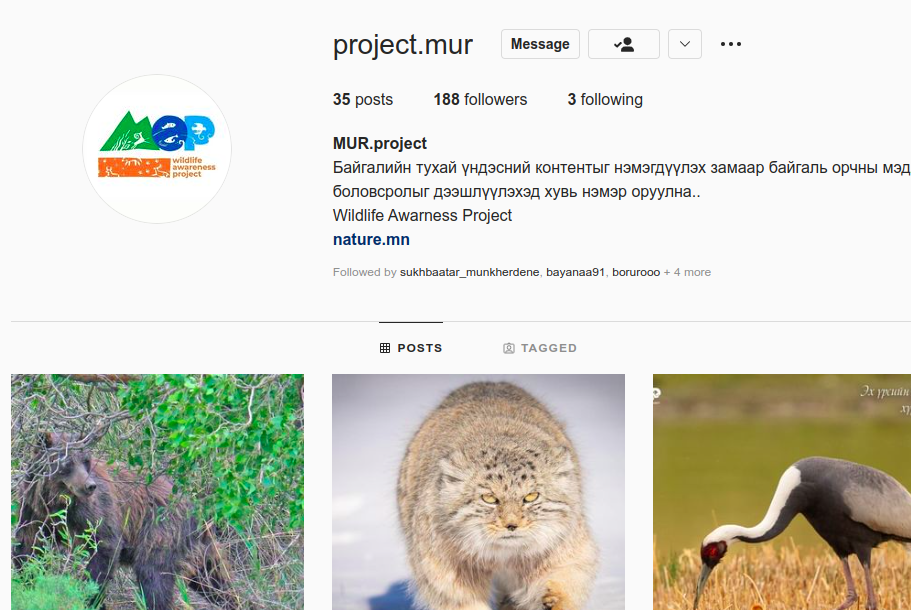
Task: Open sukhbaatar_munkherdene follower profile
Action: click(x=469, y=272)
